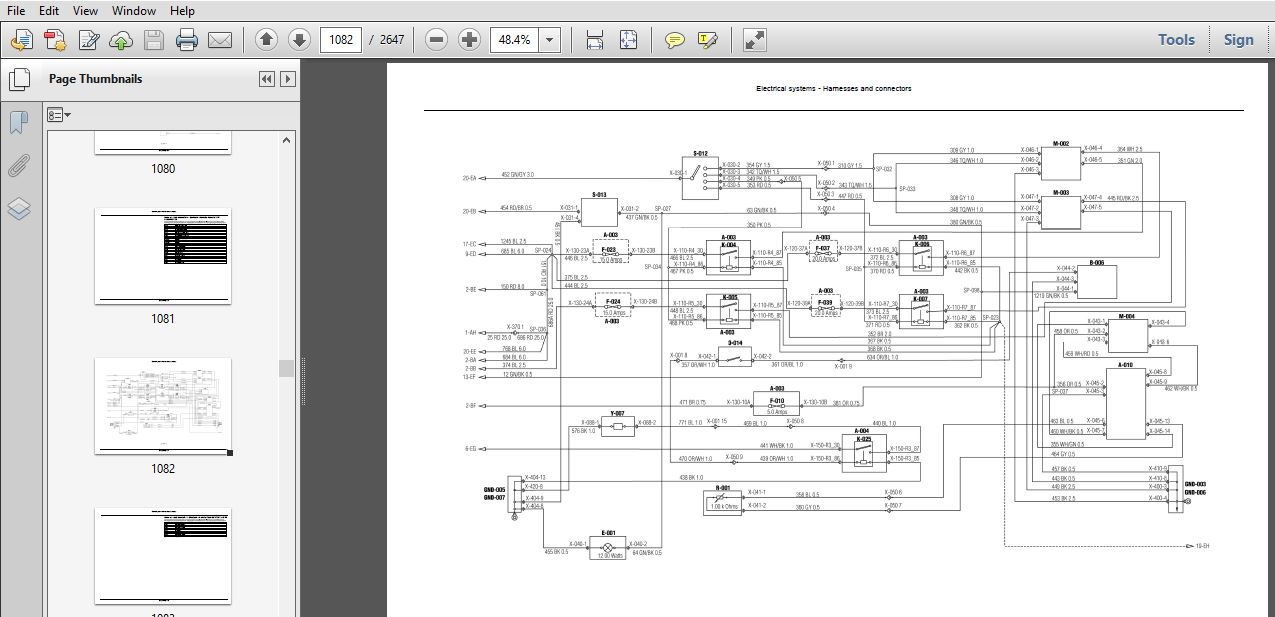1275x617 pixels.
Task: Click the Edit/sign document icon
Action: pyautogui.click(x=88, y=40)
